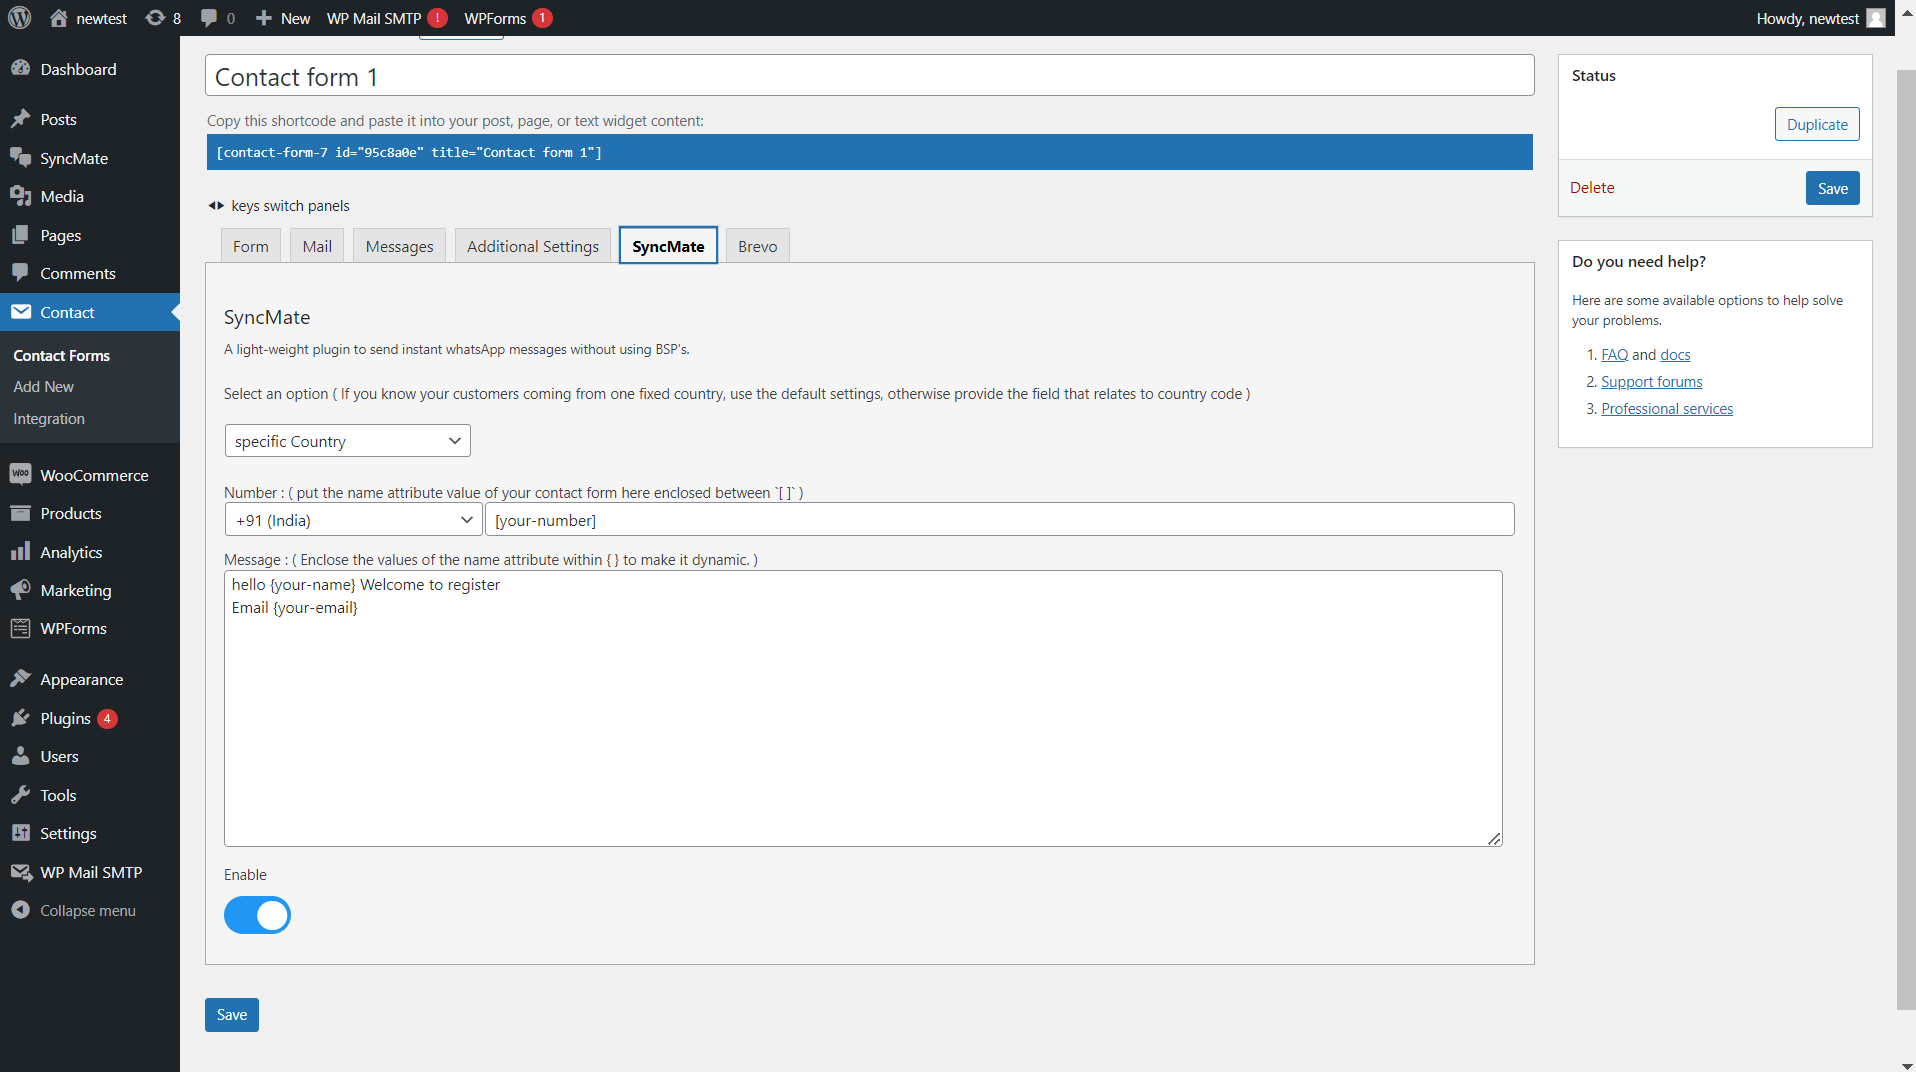Open Add New under Contact menu
Viewport: 1916px width, 1072px height.
[x=43, y=387]
